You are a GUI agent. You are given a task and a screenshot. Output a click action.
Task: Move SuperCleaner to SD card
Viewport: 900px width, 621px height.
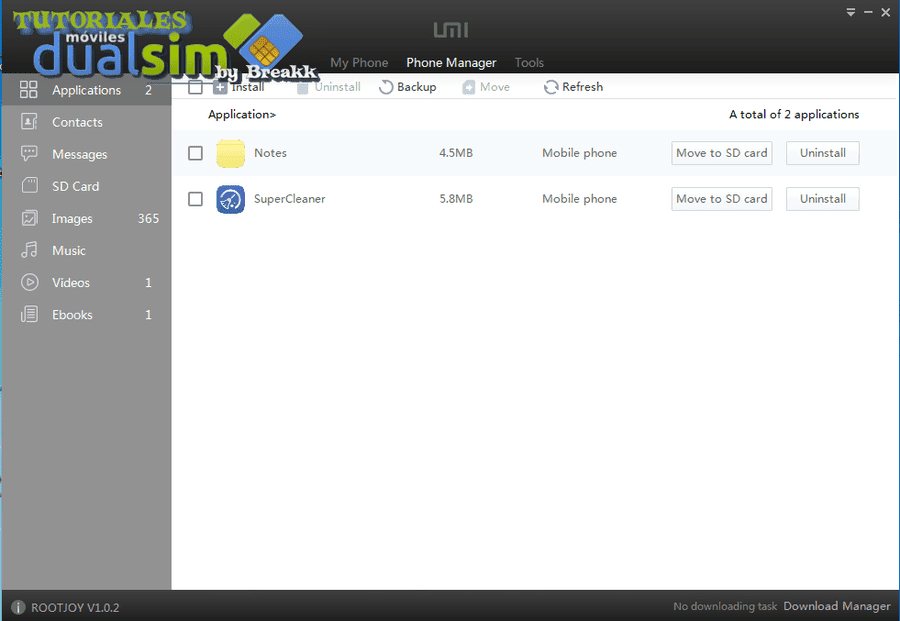pyautogui.click(x=721, y=199)
